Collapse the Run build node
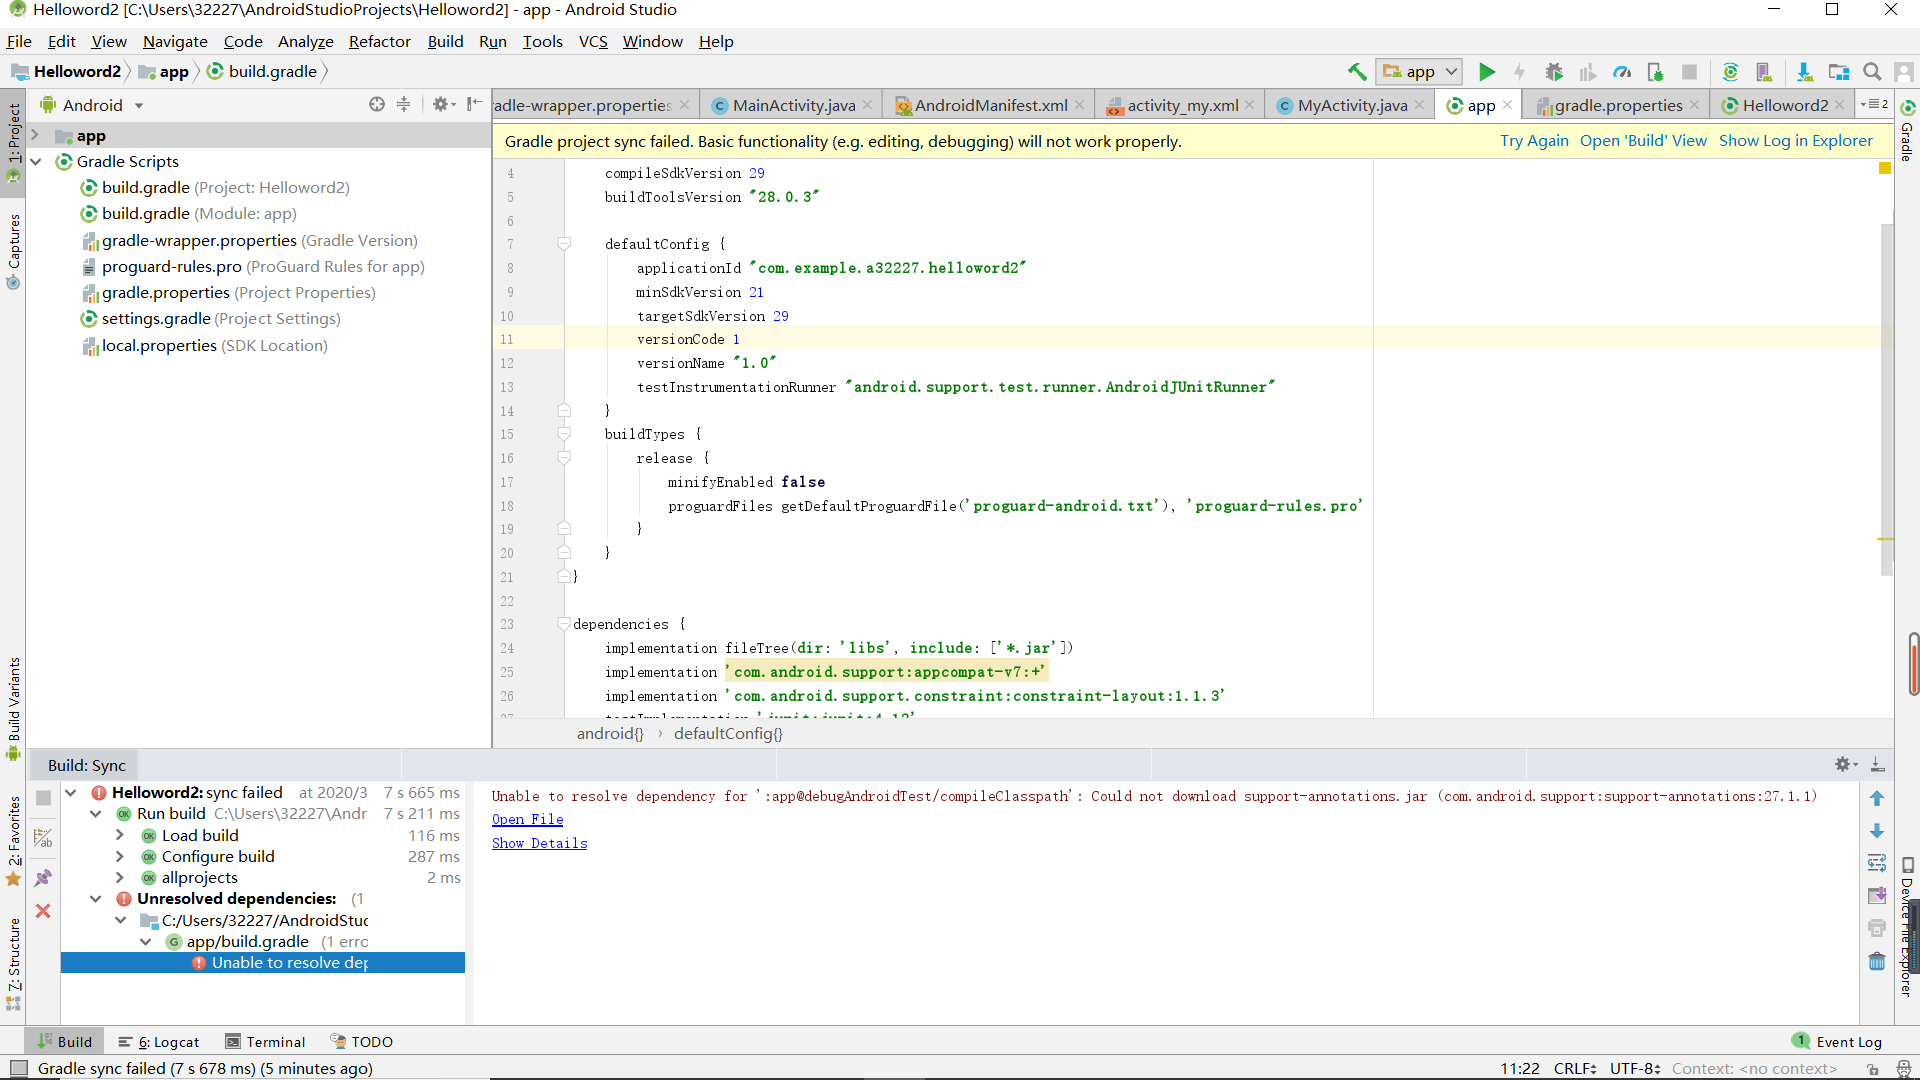The image size is (1920, 1080). coord(96,814)
